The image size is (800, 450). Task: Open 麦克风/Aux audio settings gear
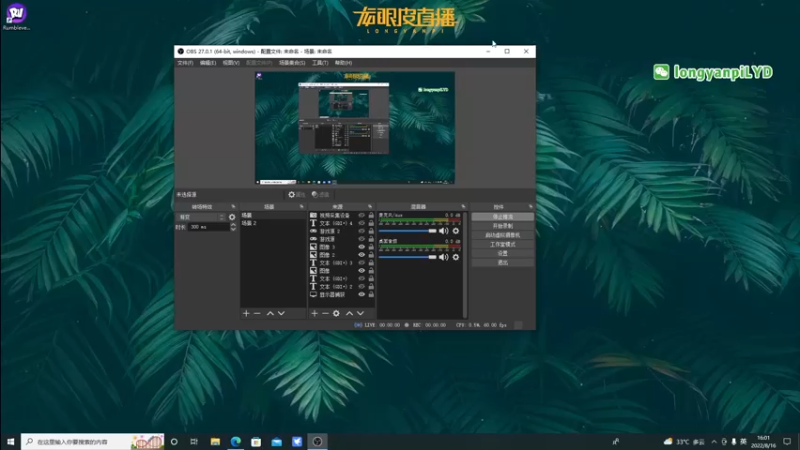[456, 231]
